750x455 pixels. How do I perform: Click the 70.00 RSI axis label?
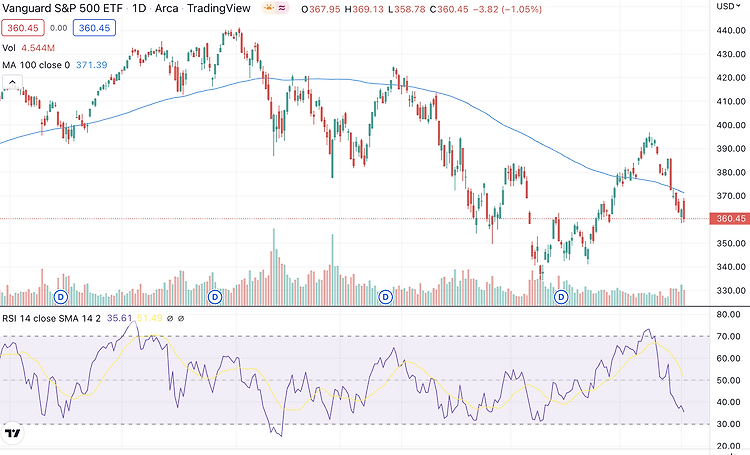pos(728,336)
